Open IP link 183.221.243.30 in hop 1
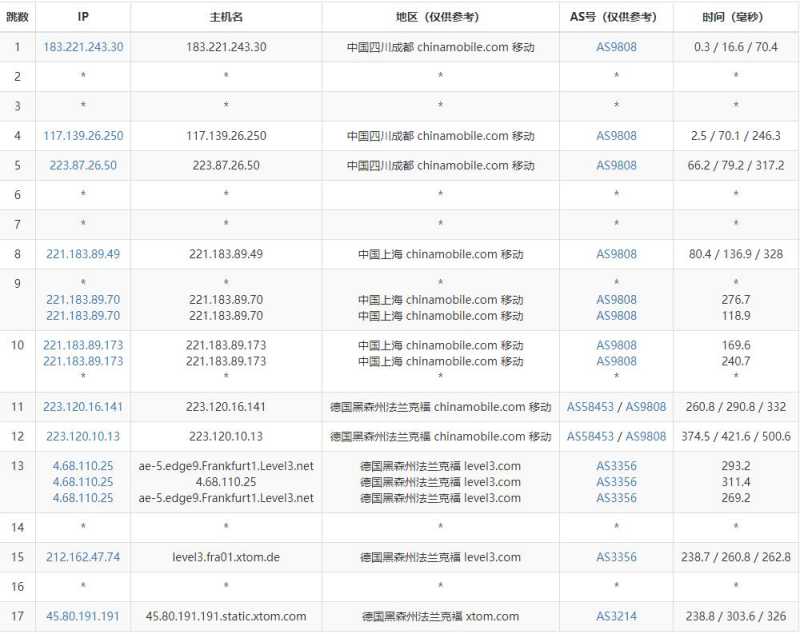Viewport: 800px width, 634px height. tap(83, 46)
